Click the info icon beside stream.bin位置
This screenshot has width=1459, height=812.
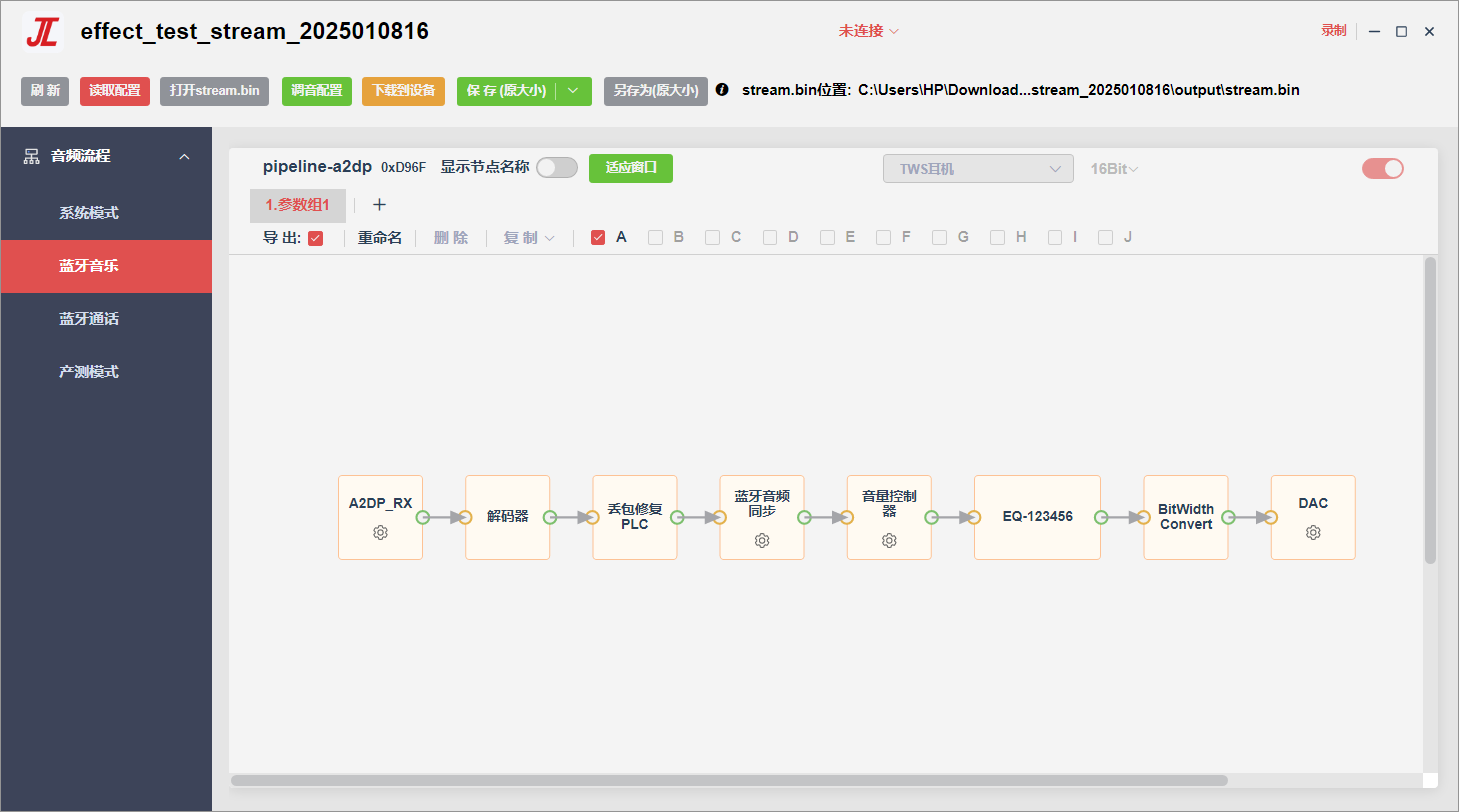[x=722, y=90]
